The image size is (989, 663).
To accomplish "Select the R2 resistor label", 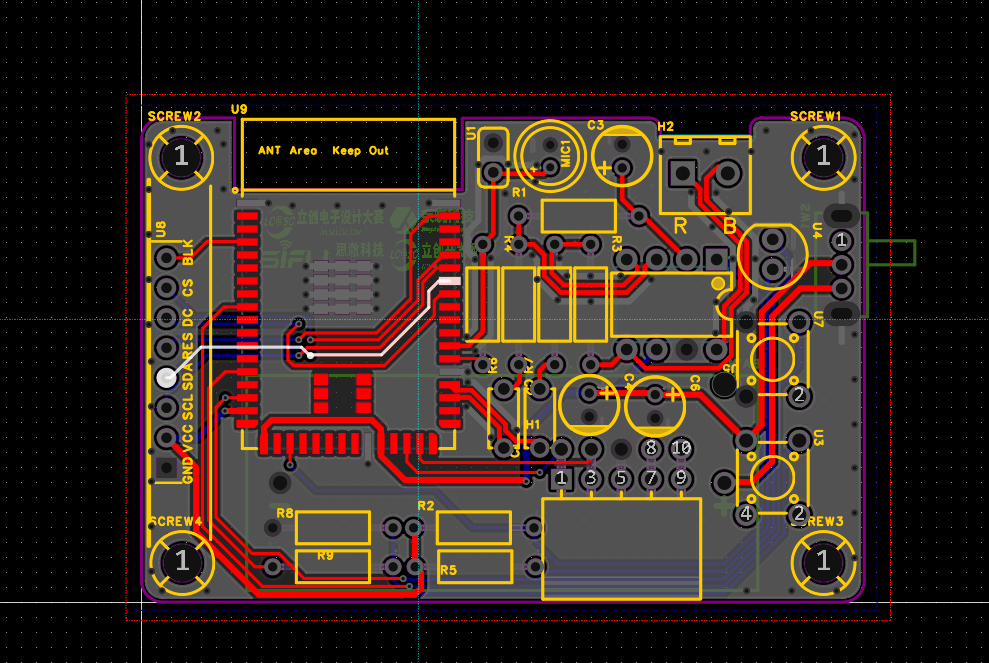I will pos(426,506).
